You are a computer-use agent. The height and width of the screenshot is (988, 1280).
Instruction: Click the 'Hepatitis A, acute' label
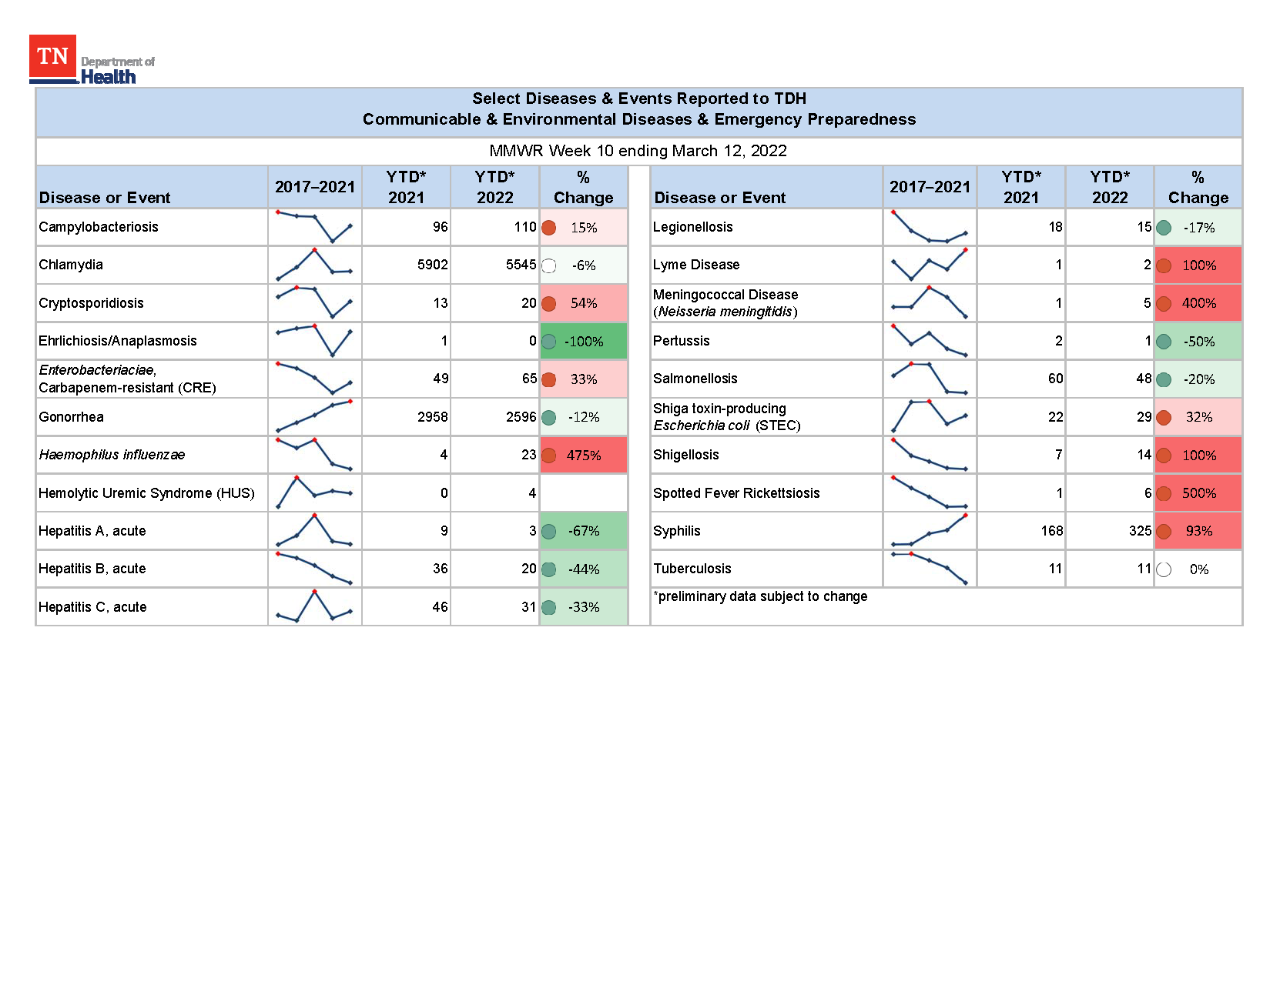click(92, 531)
